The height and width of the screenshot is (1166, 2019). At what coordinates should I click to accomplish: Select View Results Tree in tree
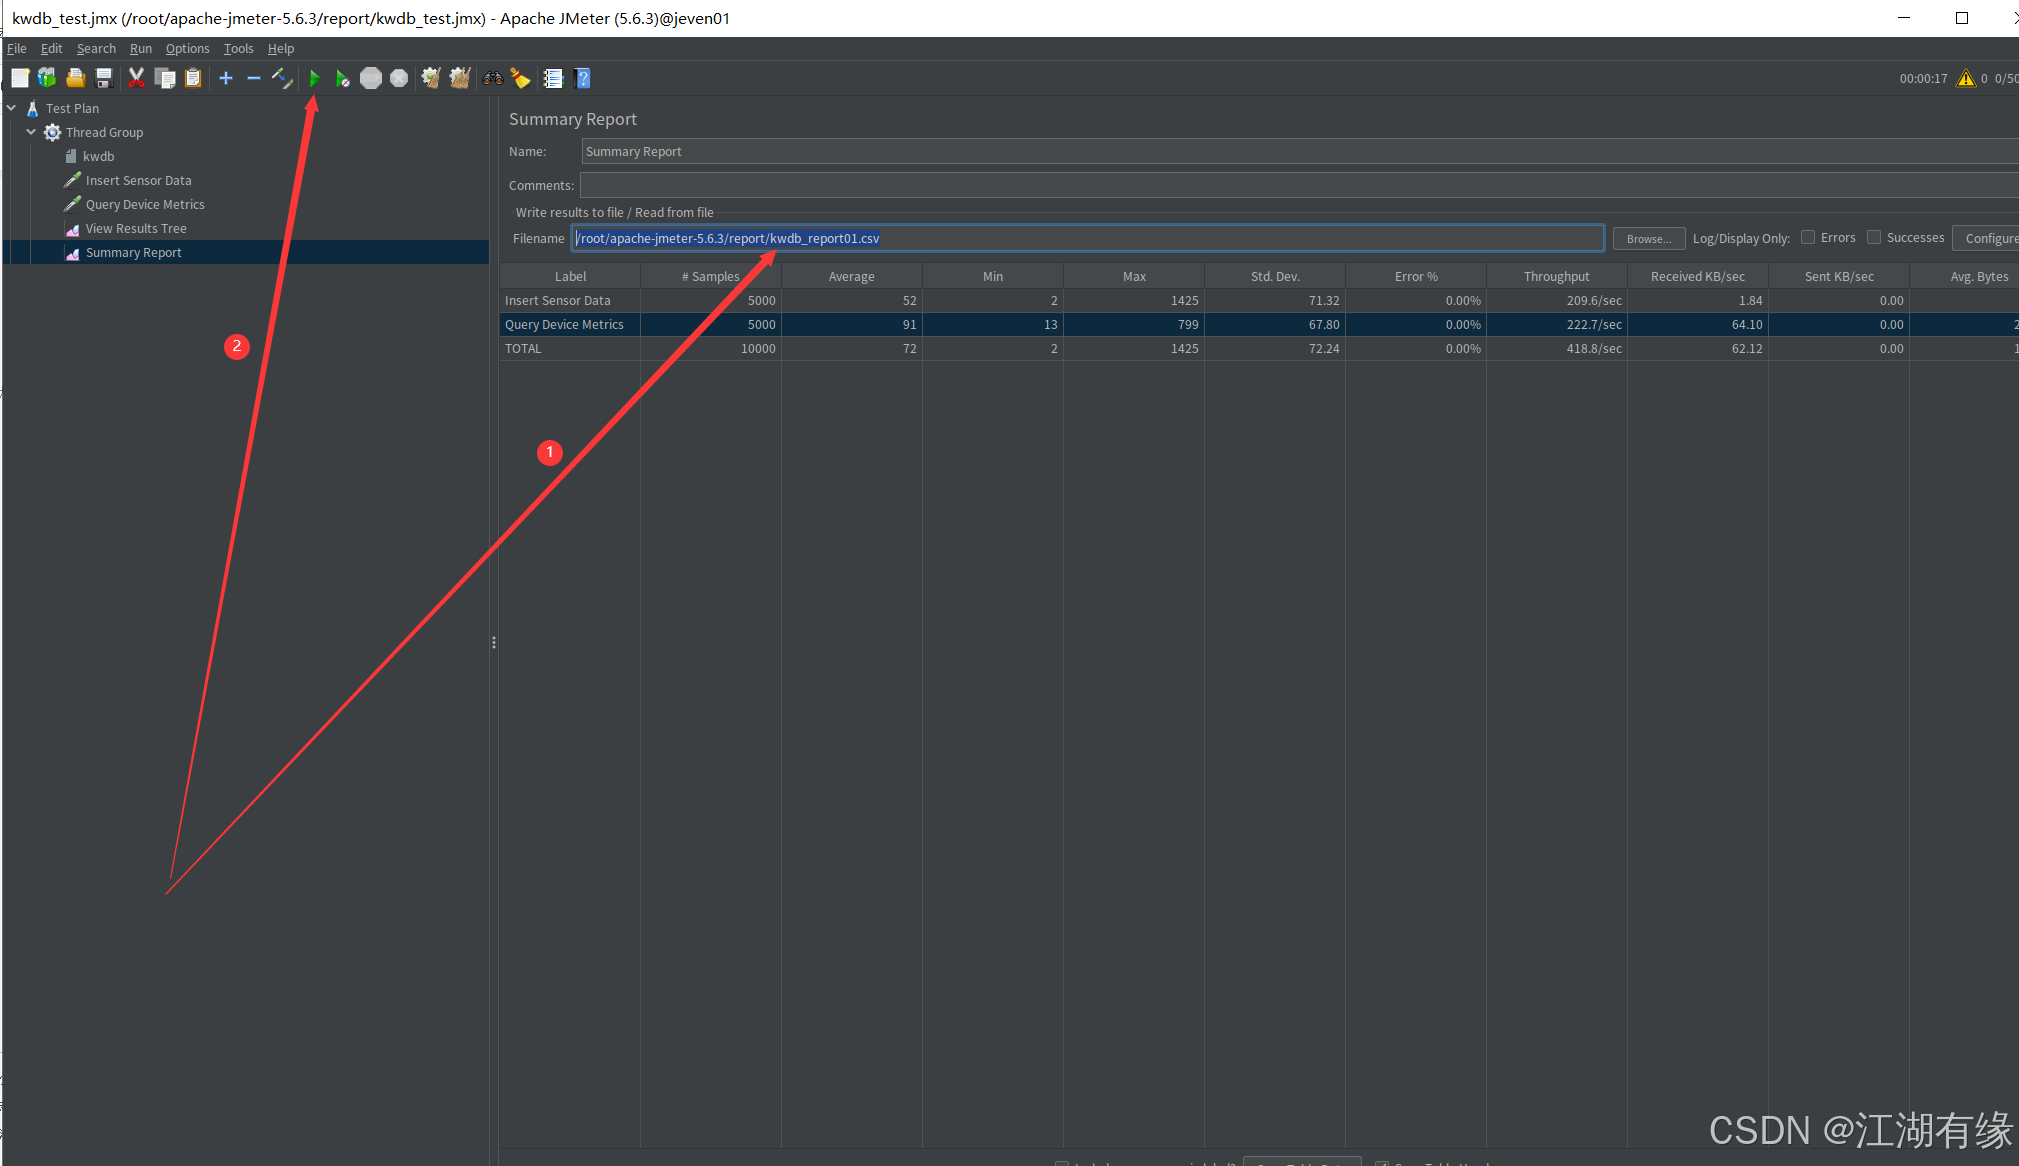click(x=136, y=229)
